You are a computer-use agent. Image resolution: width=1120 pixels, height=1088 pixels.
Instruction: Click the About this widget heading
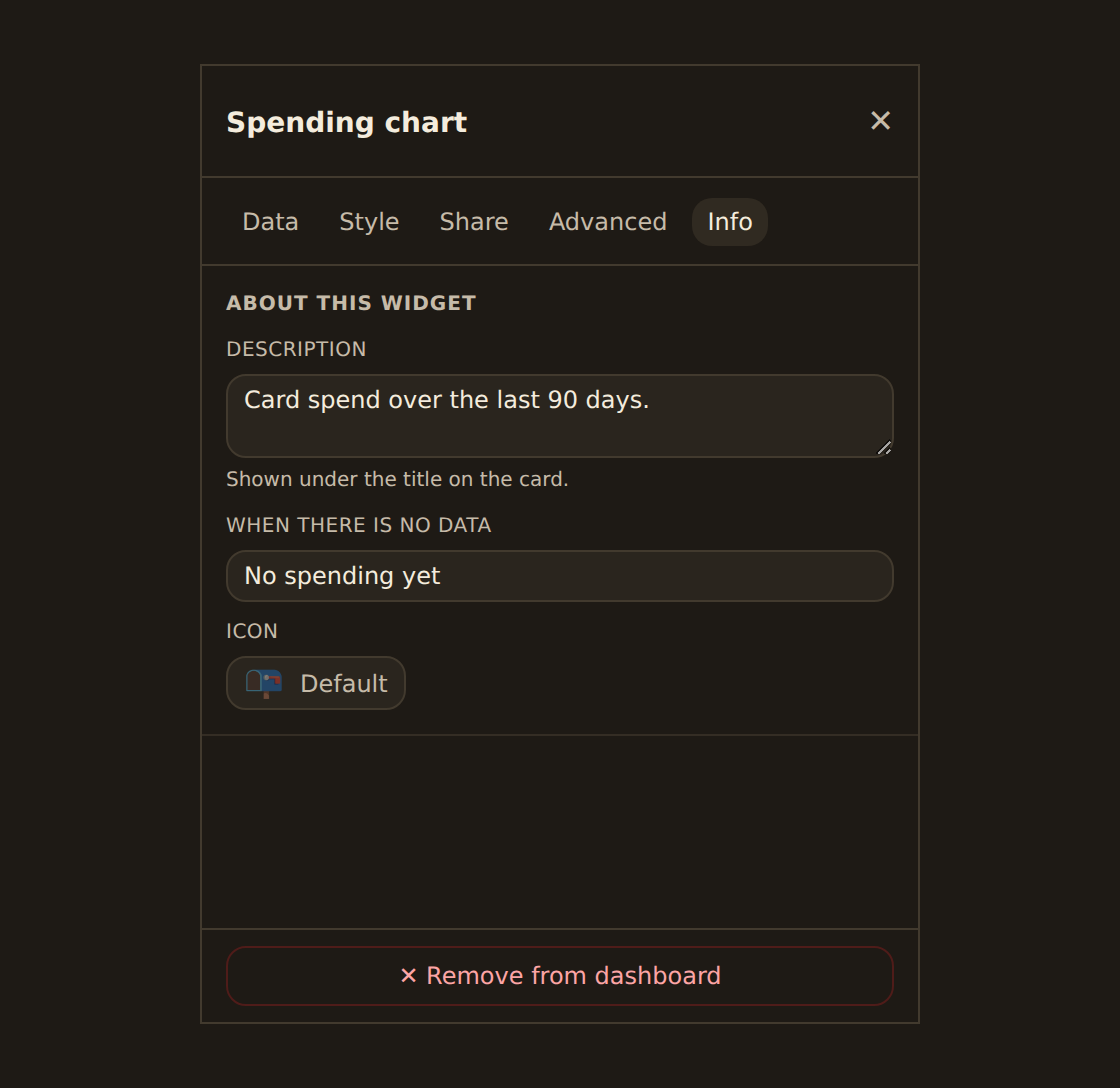[351, 303]
